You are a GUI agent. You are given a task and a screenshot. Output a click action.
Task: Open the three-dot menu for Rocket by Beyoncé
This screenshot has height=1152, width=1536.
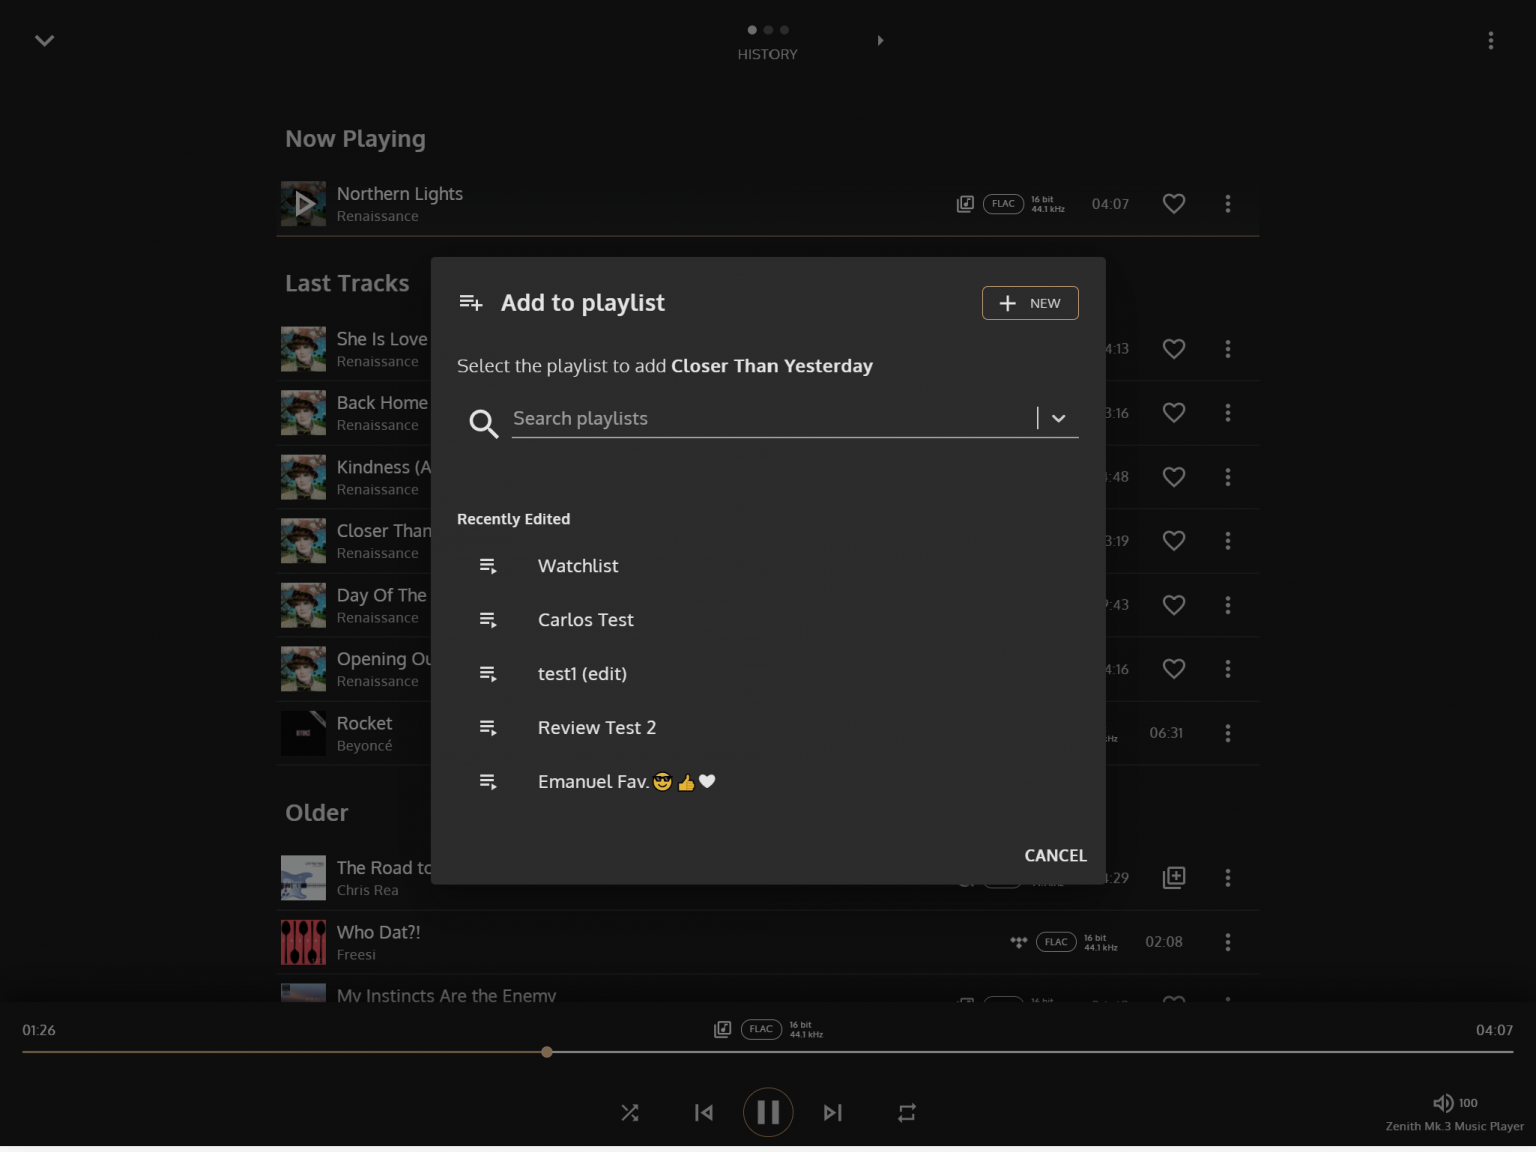[x=1228, y=733]
